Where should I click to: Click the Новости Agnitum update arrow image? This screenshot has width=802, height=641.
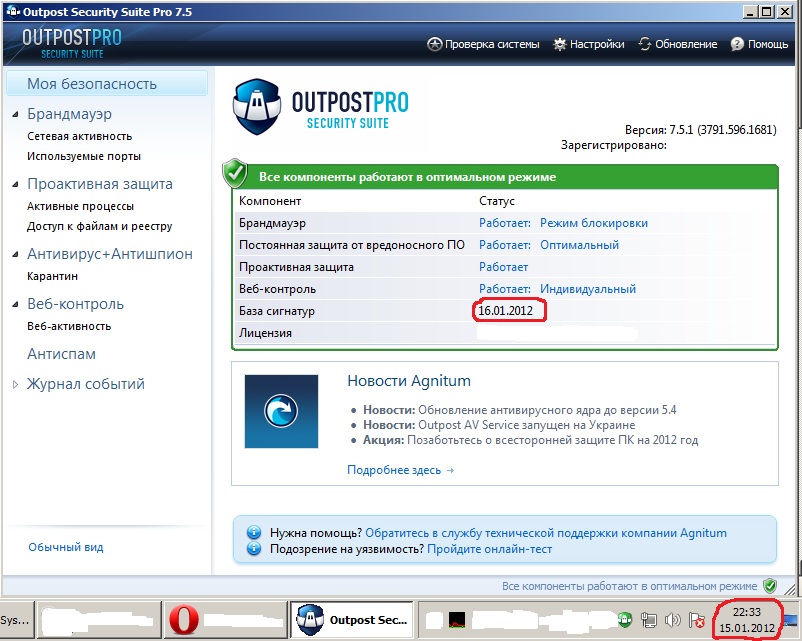coord(281,411)
